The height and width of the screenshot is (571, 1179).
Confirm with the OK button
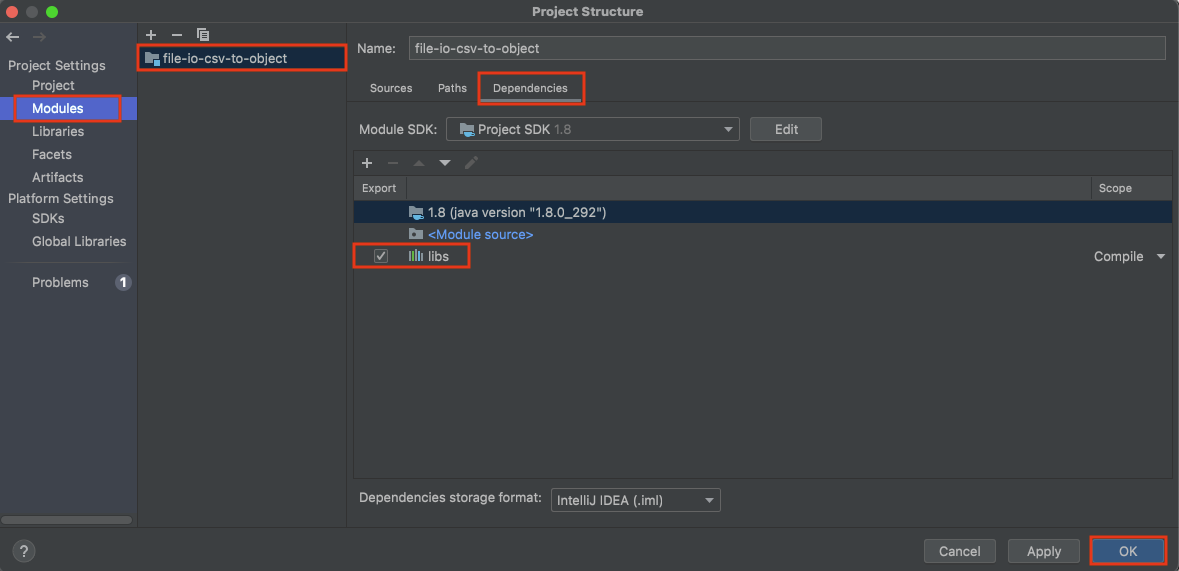[x=1128, y=551]
